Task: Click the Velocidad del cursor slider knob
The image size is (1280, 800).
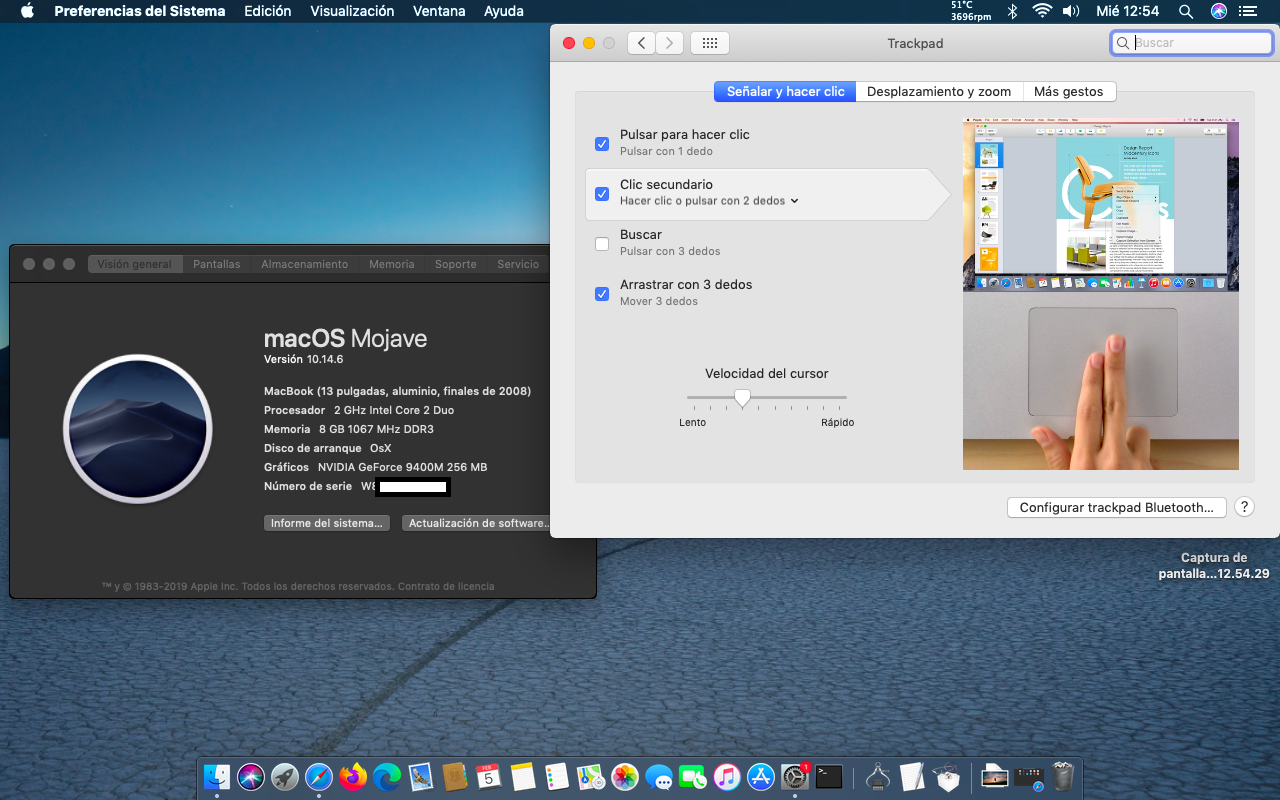Action: pos(742,398)
